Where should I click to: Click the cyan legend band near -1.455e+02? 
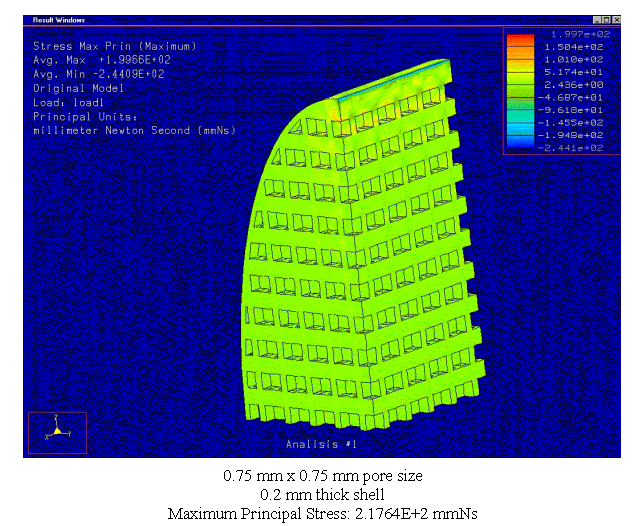(x=520, y=122)
